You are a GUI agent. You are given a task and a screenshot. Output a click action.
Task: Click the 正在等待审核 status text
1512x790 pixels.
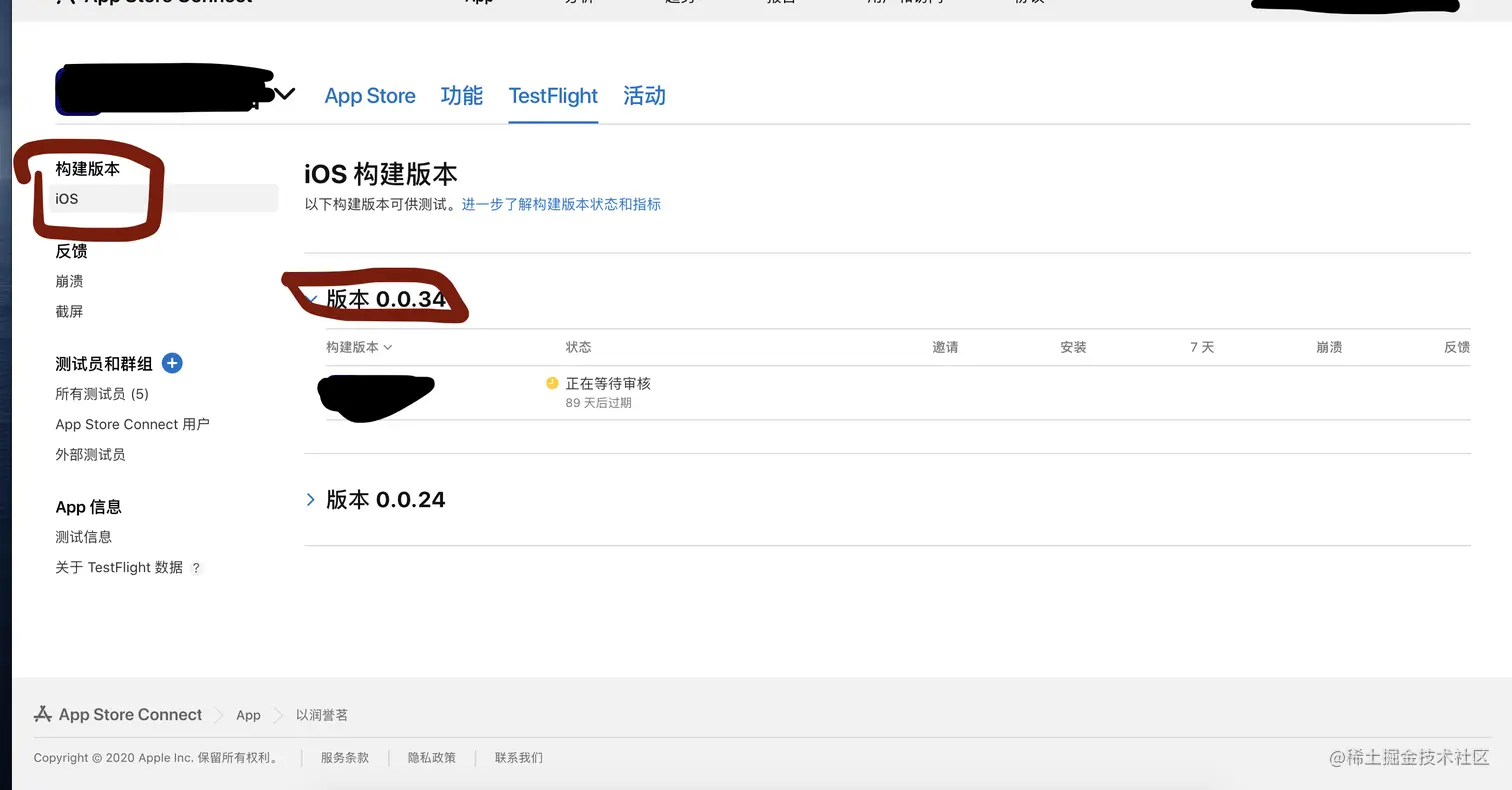(608, 383)
